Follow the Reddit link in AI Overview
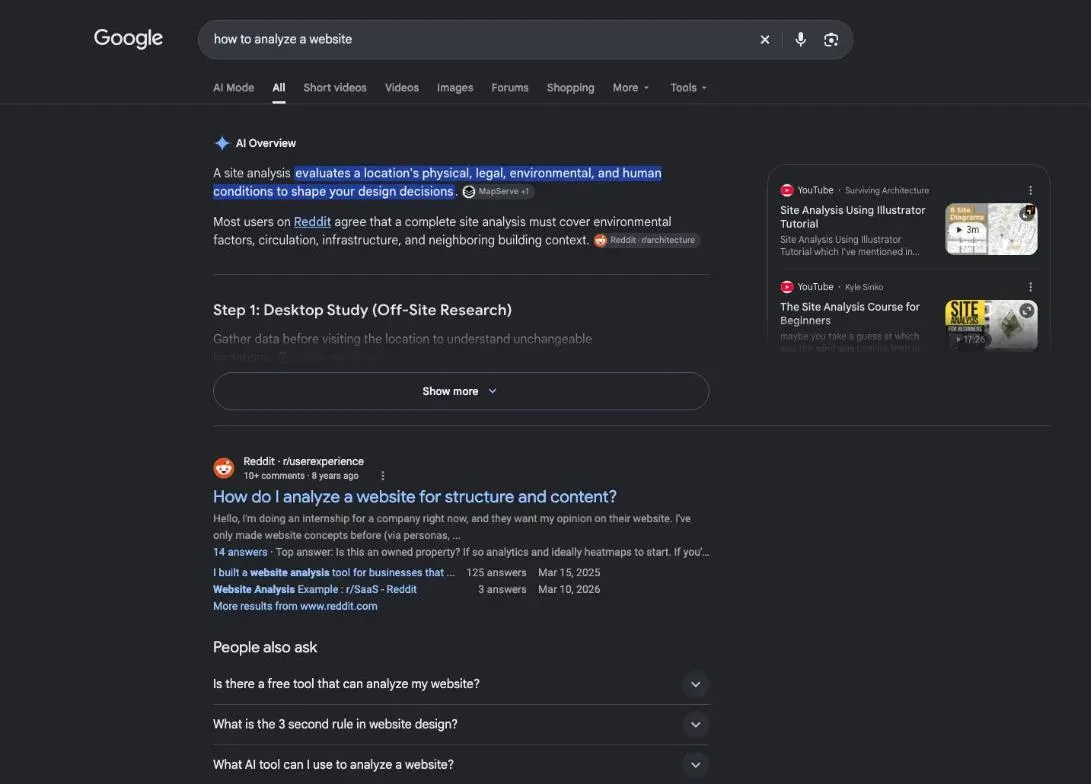The image size is (1091, 784). pyautogui.click(x=312, y=222)
